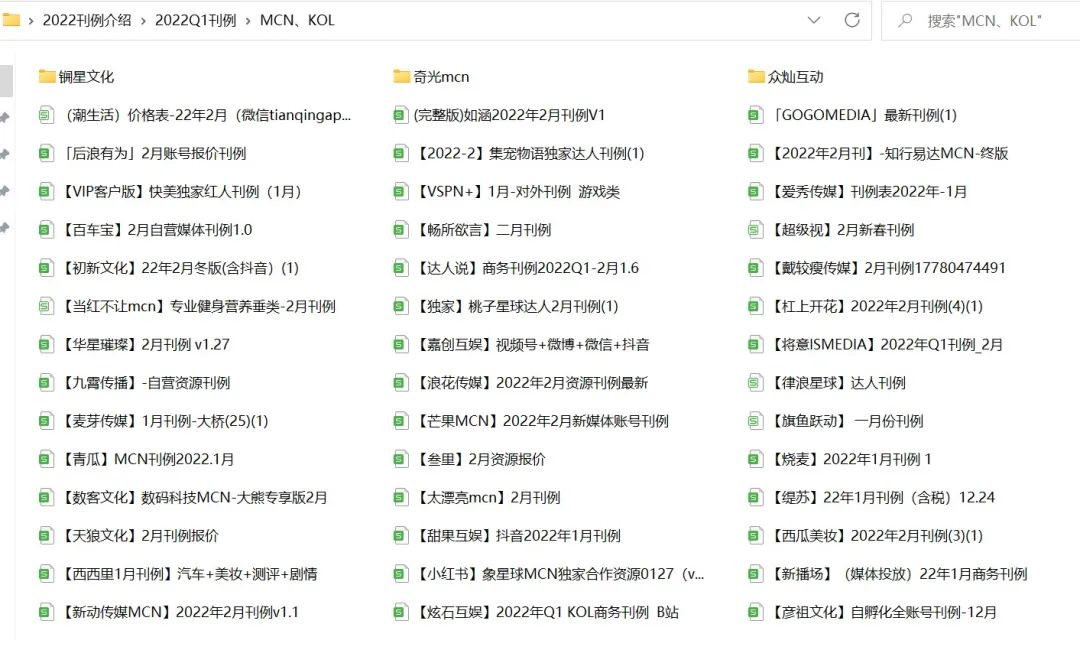Refresh the MCN、KOL folder view
This screenshot has height=650, width=1080.
852,20
